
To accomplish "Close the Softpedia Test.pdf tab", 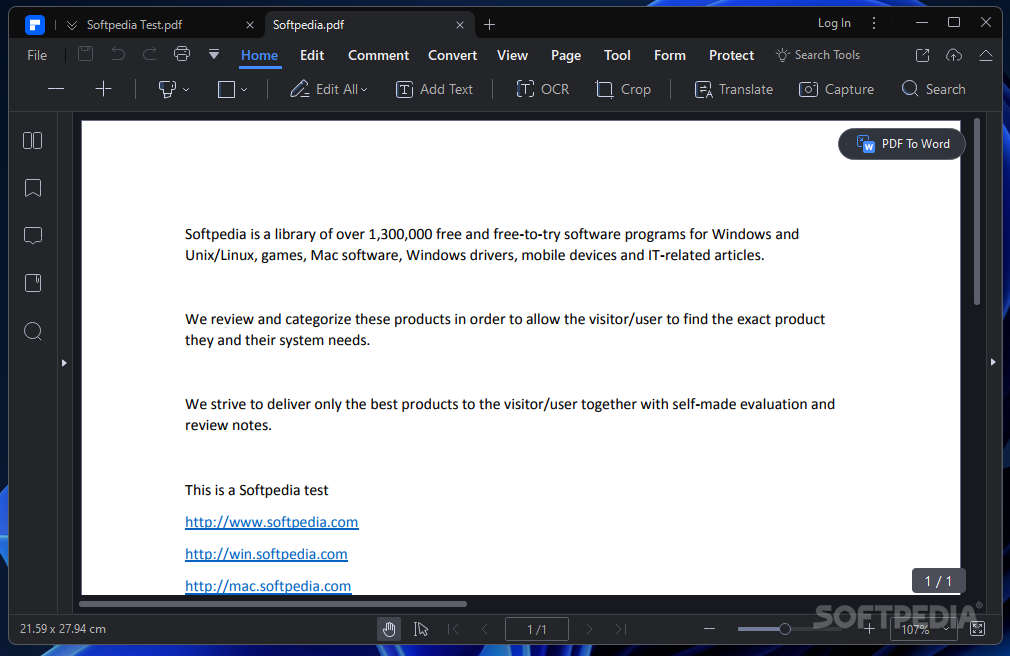I will tap(250, 25).
